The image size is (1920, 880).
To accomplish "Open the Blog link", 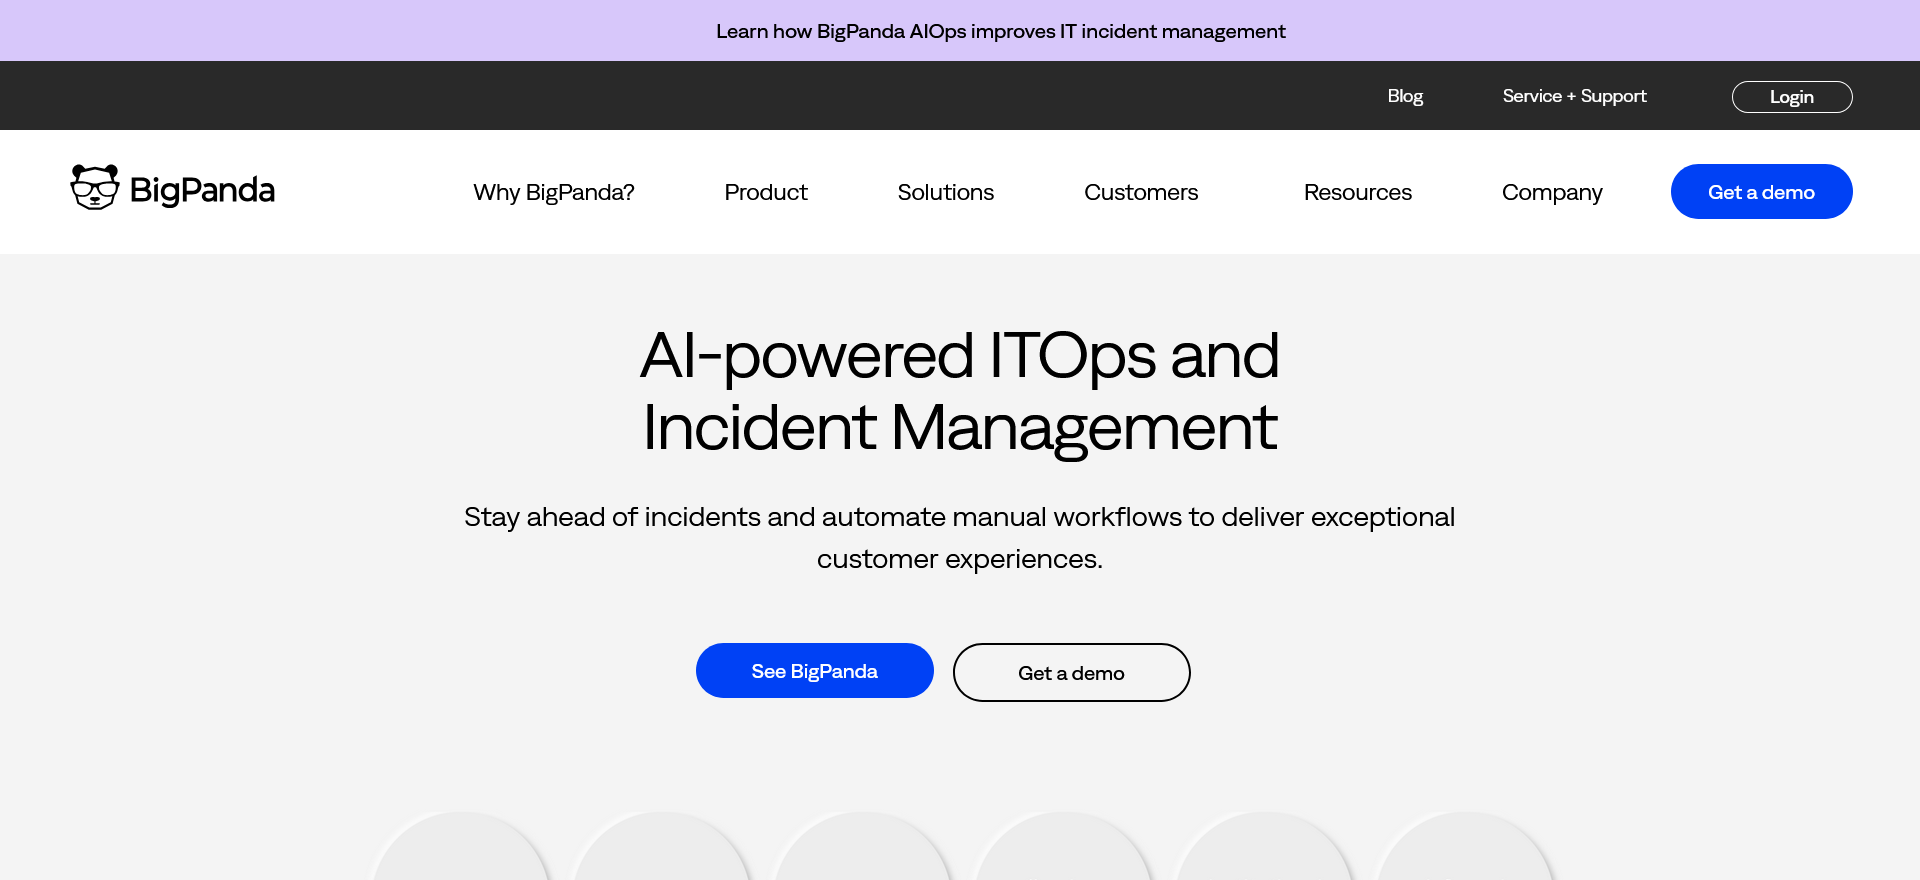I will point(1405,96).
